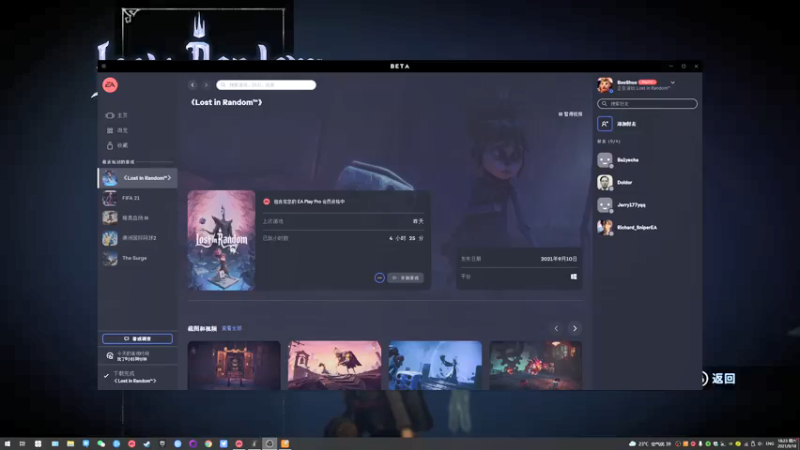Click the Lost in Random cover art
This screenshot has width=800, height=450.
pyautogui.click(x=221, y=240)
